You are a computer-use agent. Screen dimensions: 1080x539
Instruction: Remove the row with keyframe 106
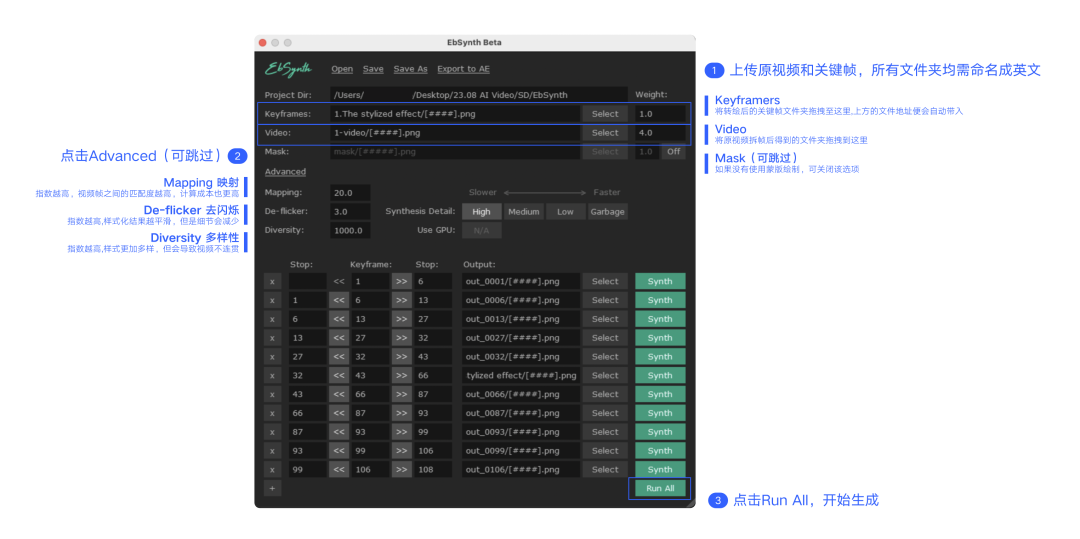(272, 469)
